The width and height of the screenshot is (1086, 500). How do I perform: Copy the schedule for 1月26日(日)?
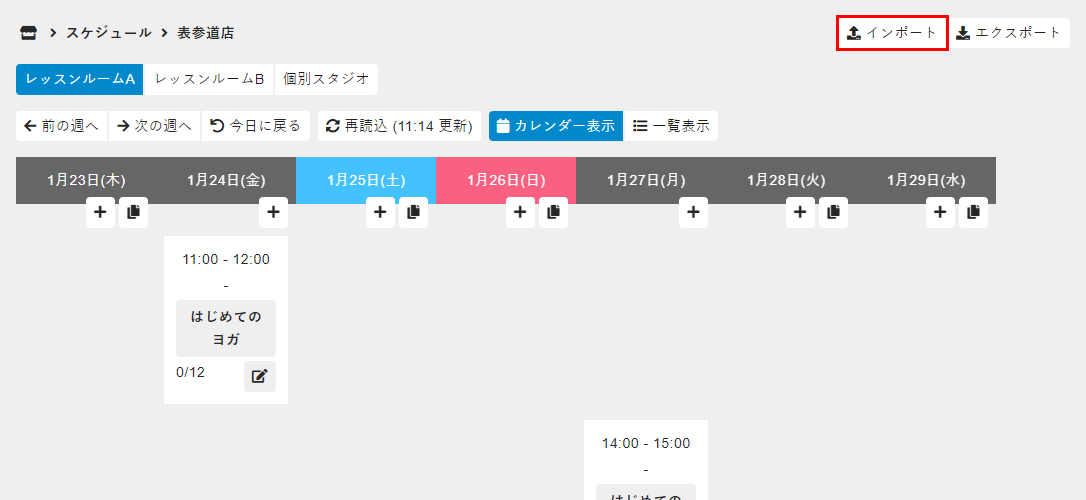tap(553, 212)
